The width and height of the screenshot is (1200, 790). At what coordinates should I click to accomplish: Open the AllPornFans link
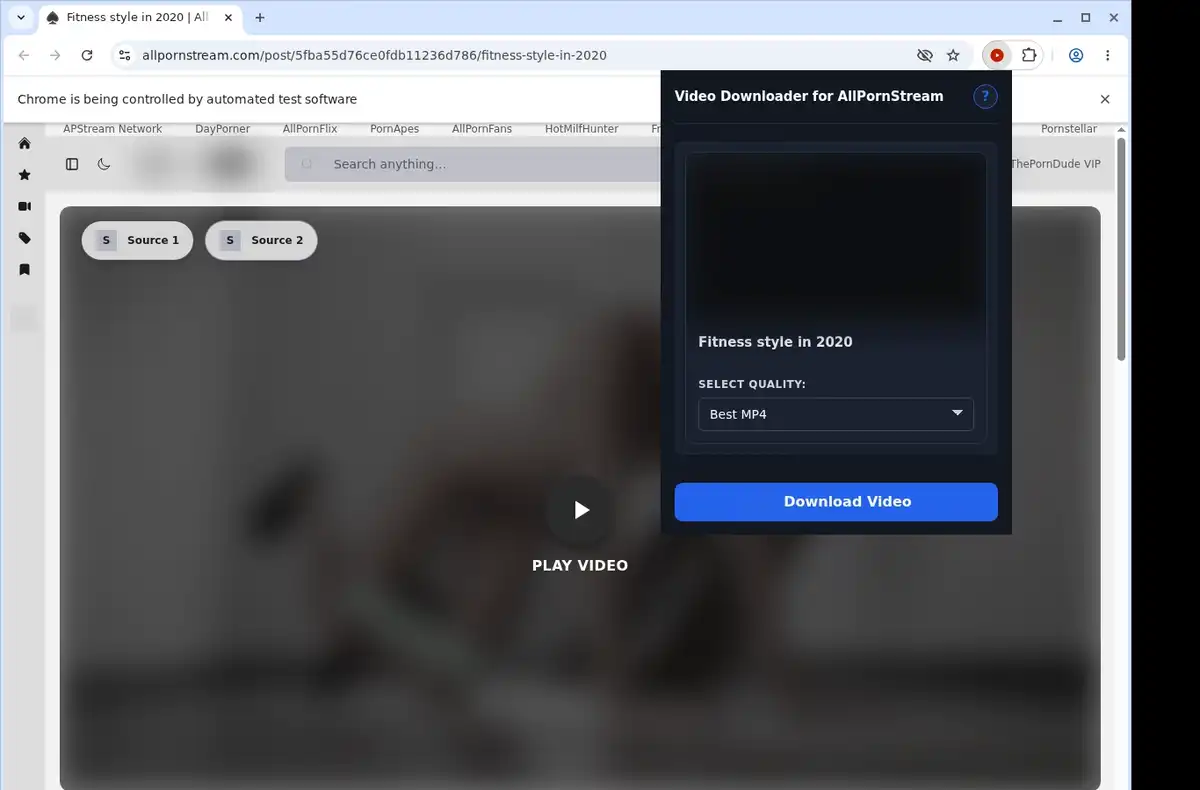(x=482, y=129)
